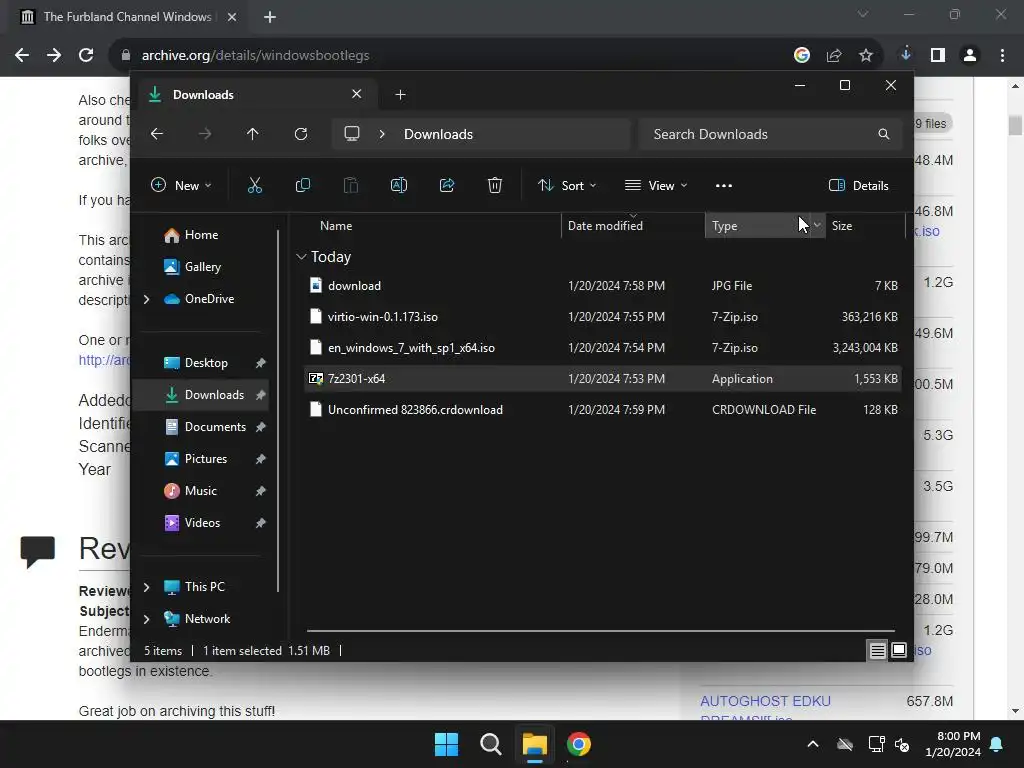Select Desktop in navigation pane
The image size is (1024, 768).
pyautogui.click(x=200, y=363)
